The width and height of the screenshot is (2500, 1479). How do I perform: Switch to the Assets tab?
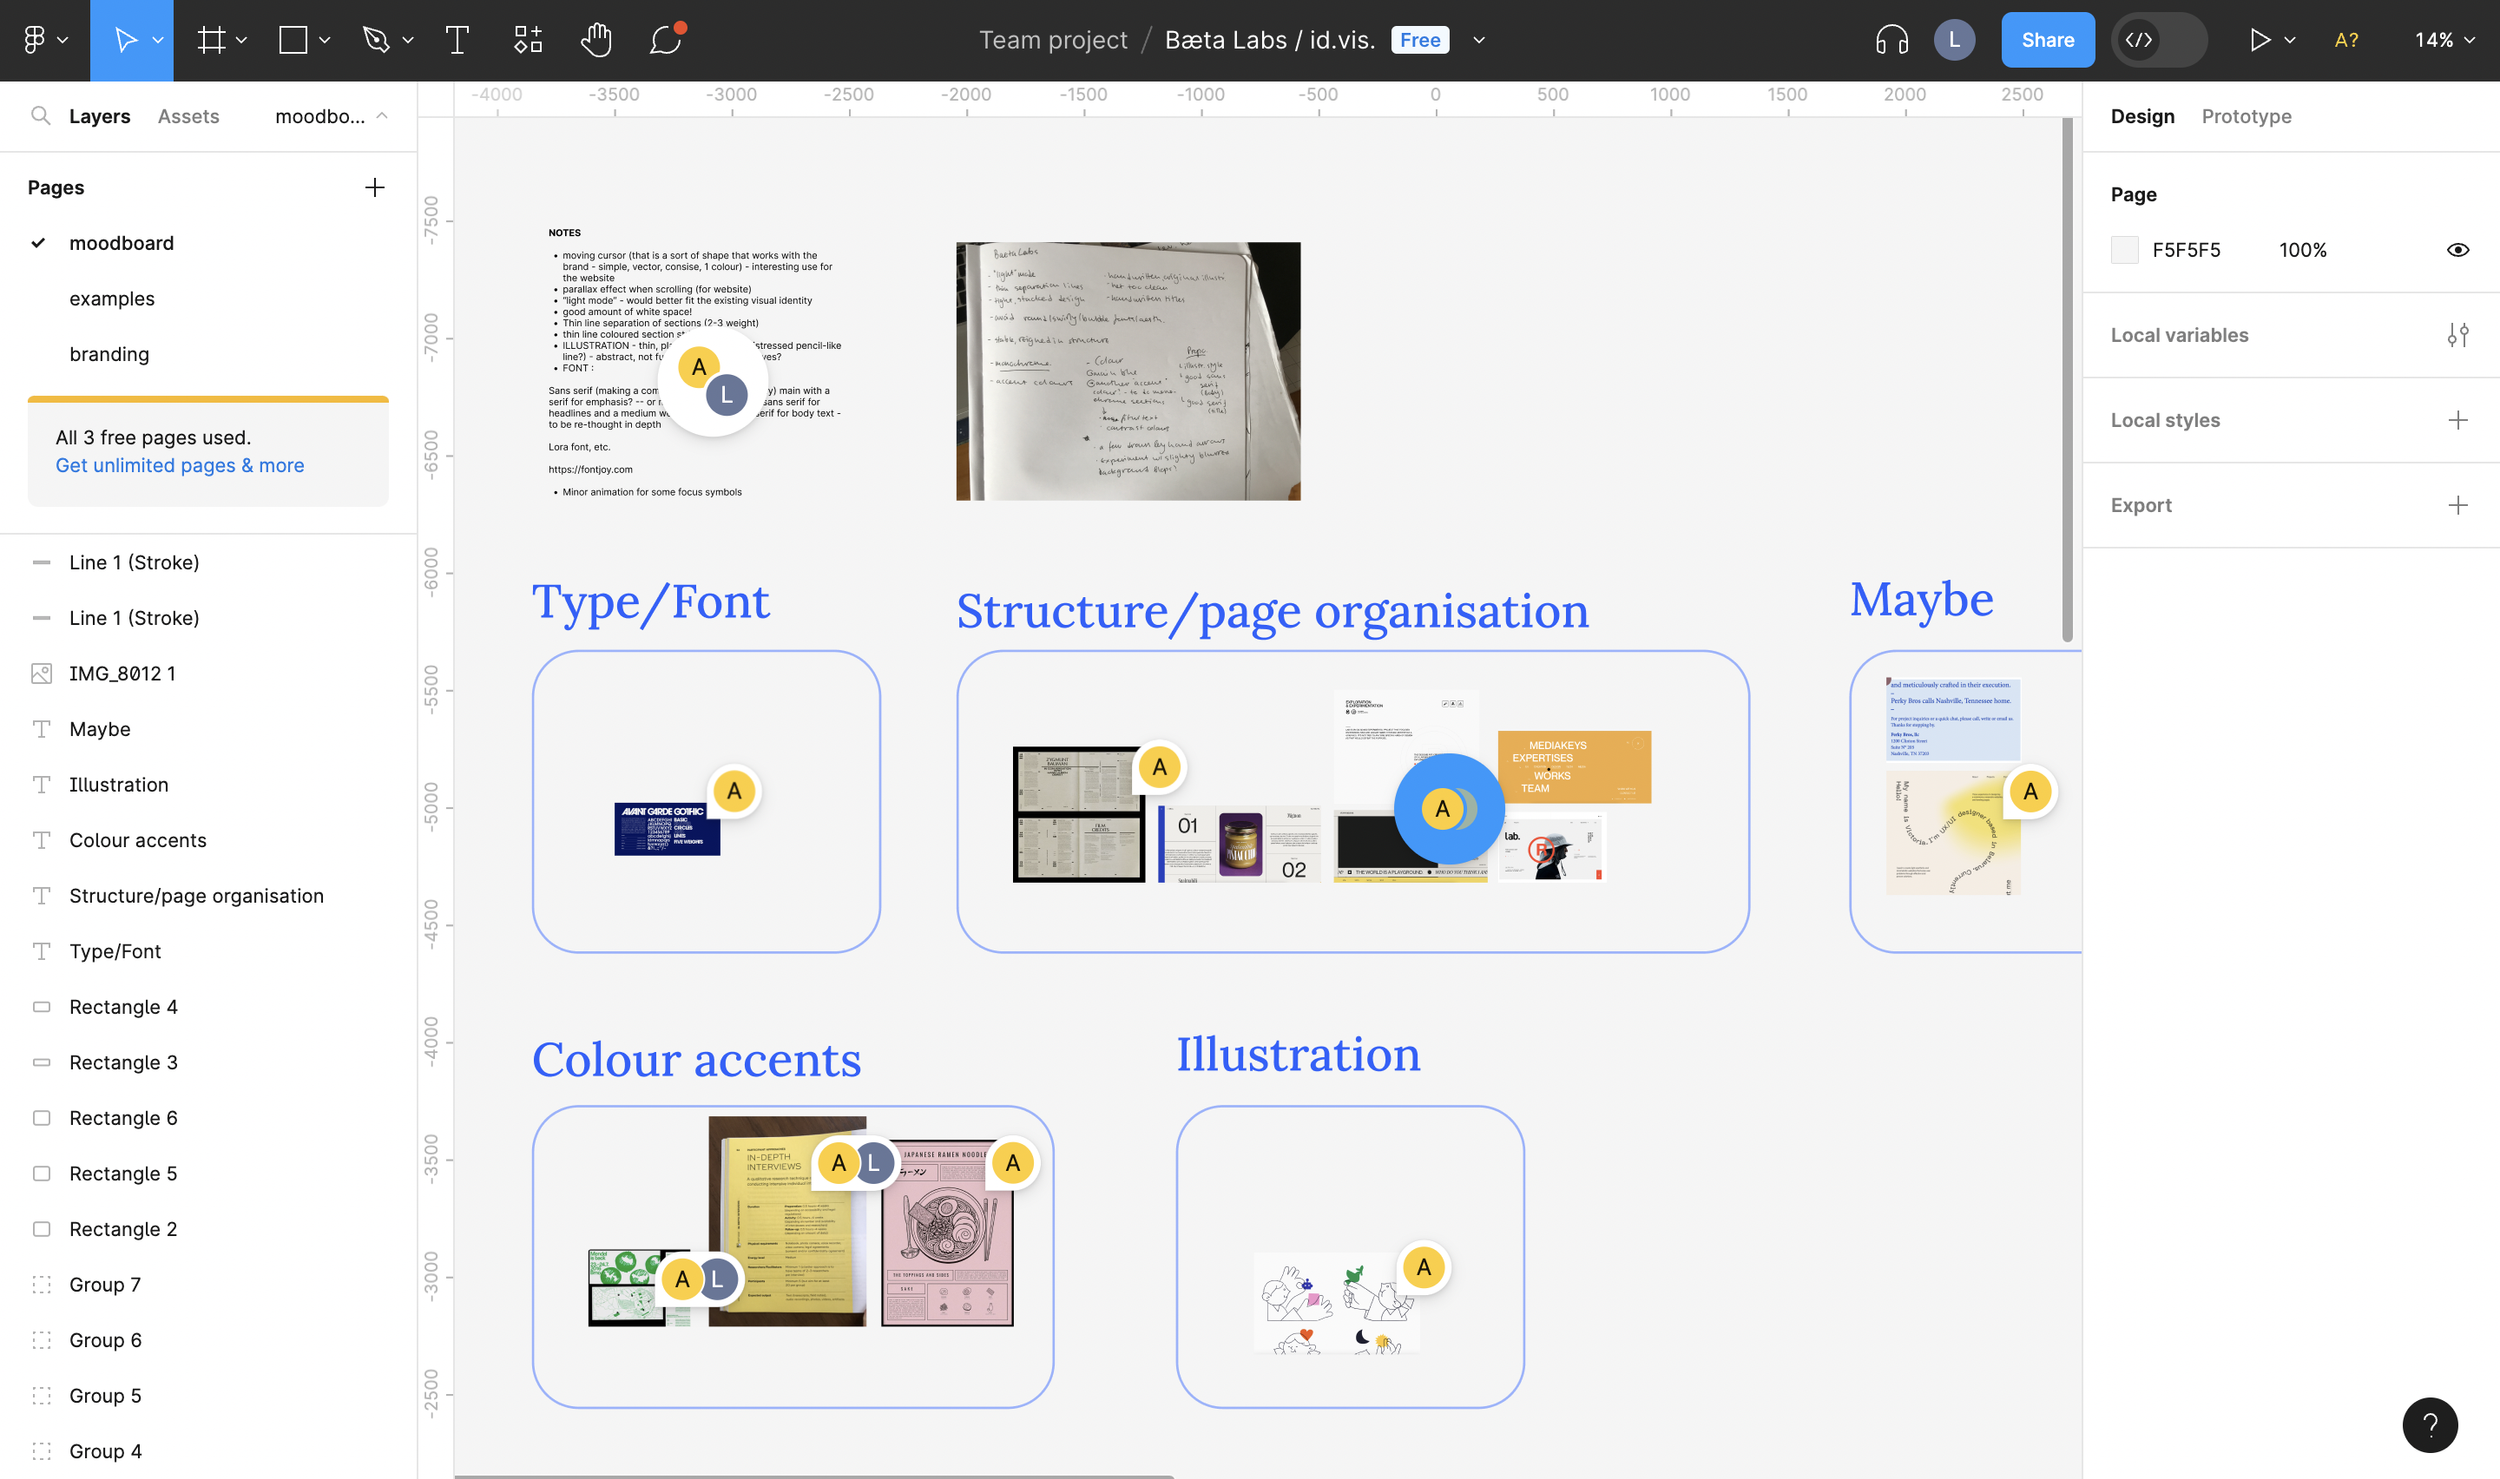[188, 116]
